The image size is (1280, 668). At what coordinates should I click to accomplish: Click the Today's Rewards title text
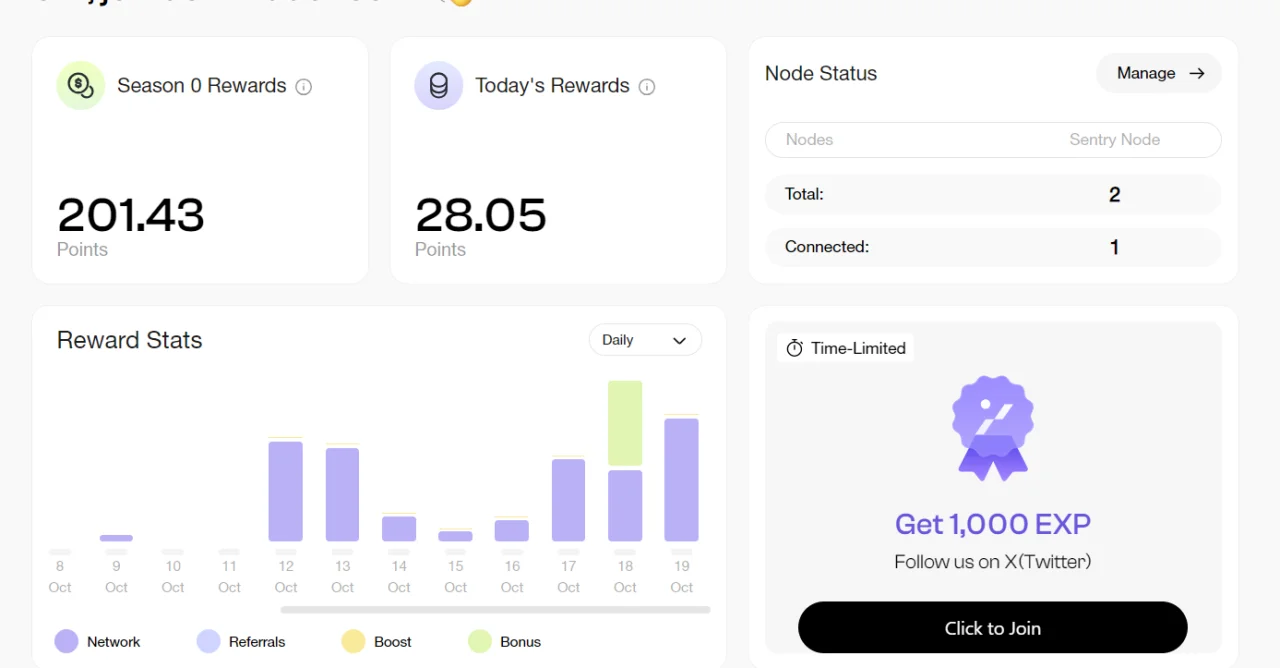coord(552,86)
